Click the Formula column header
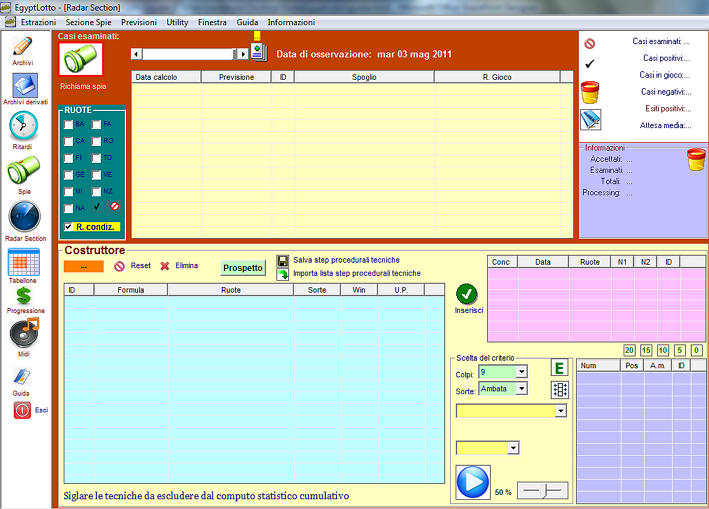709x509 pixels. (131, 290)
